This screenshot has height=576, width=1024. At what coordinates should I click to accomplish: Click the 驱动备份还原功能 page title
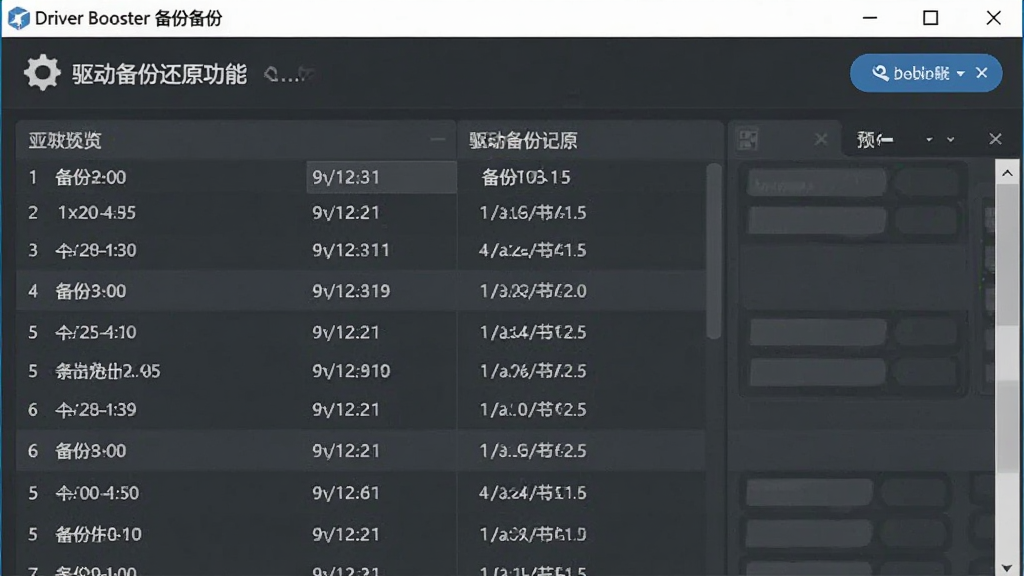[x=159, y=74]
